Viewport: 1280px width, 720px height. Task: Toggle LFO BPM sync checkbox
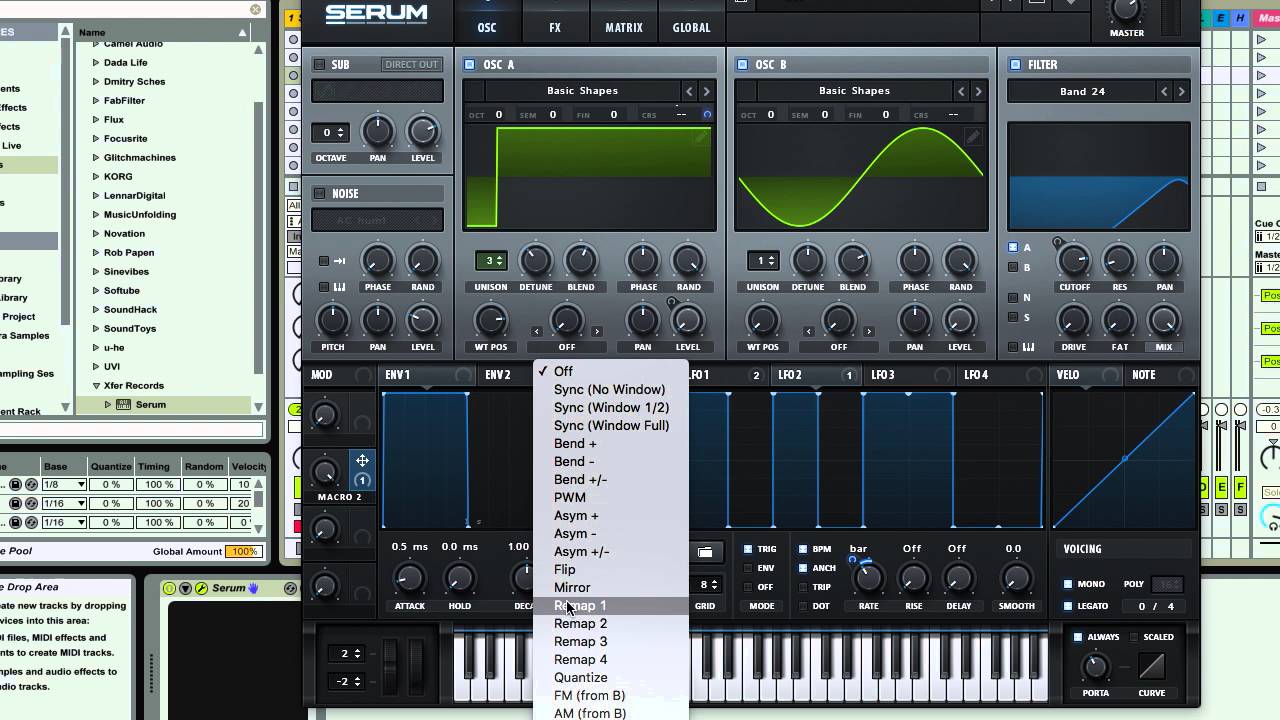point(802,549)
